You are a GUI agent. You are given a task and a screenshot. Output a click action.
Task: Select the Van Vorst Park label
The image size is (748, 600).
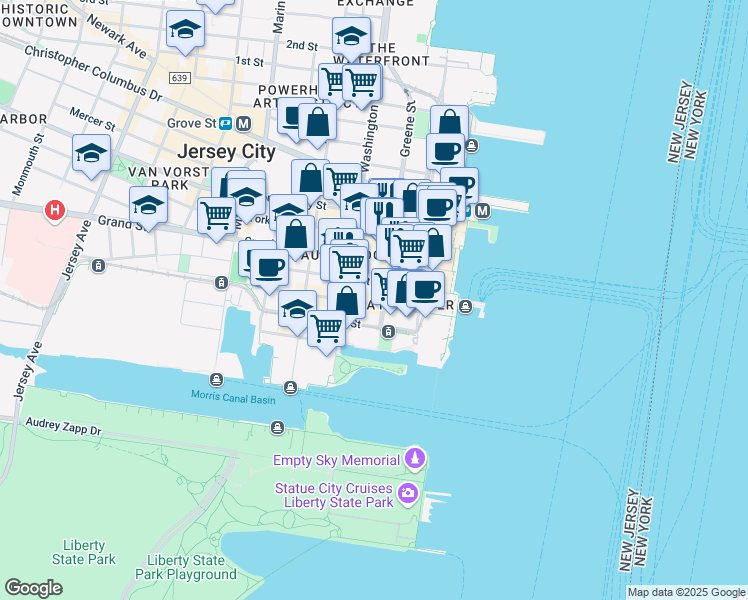click(x=168, y=178)
